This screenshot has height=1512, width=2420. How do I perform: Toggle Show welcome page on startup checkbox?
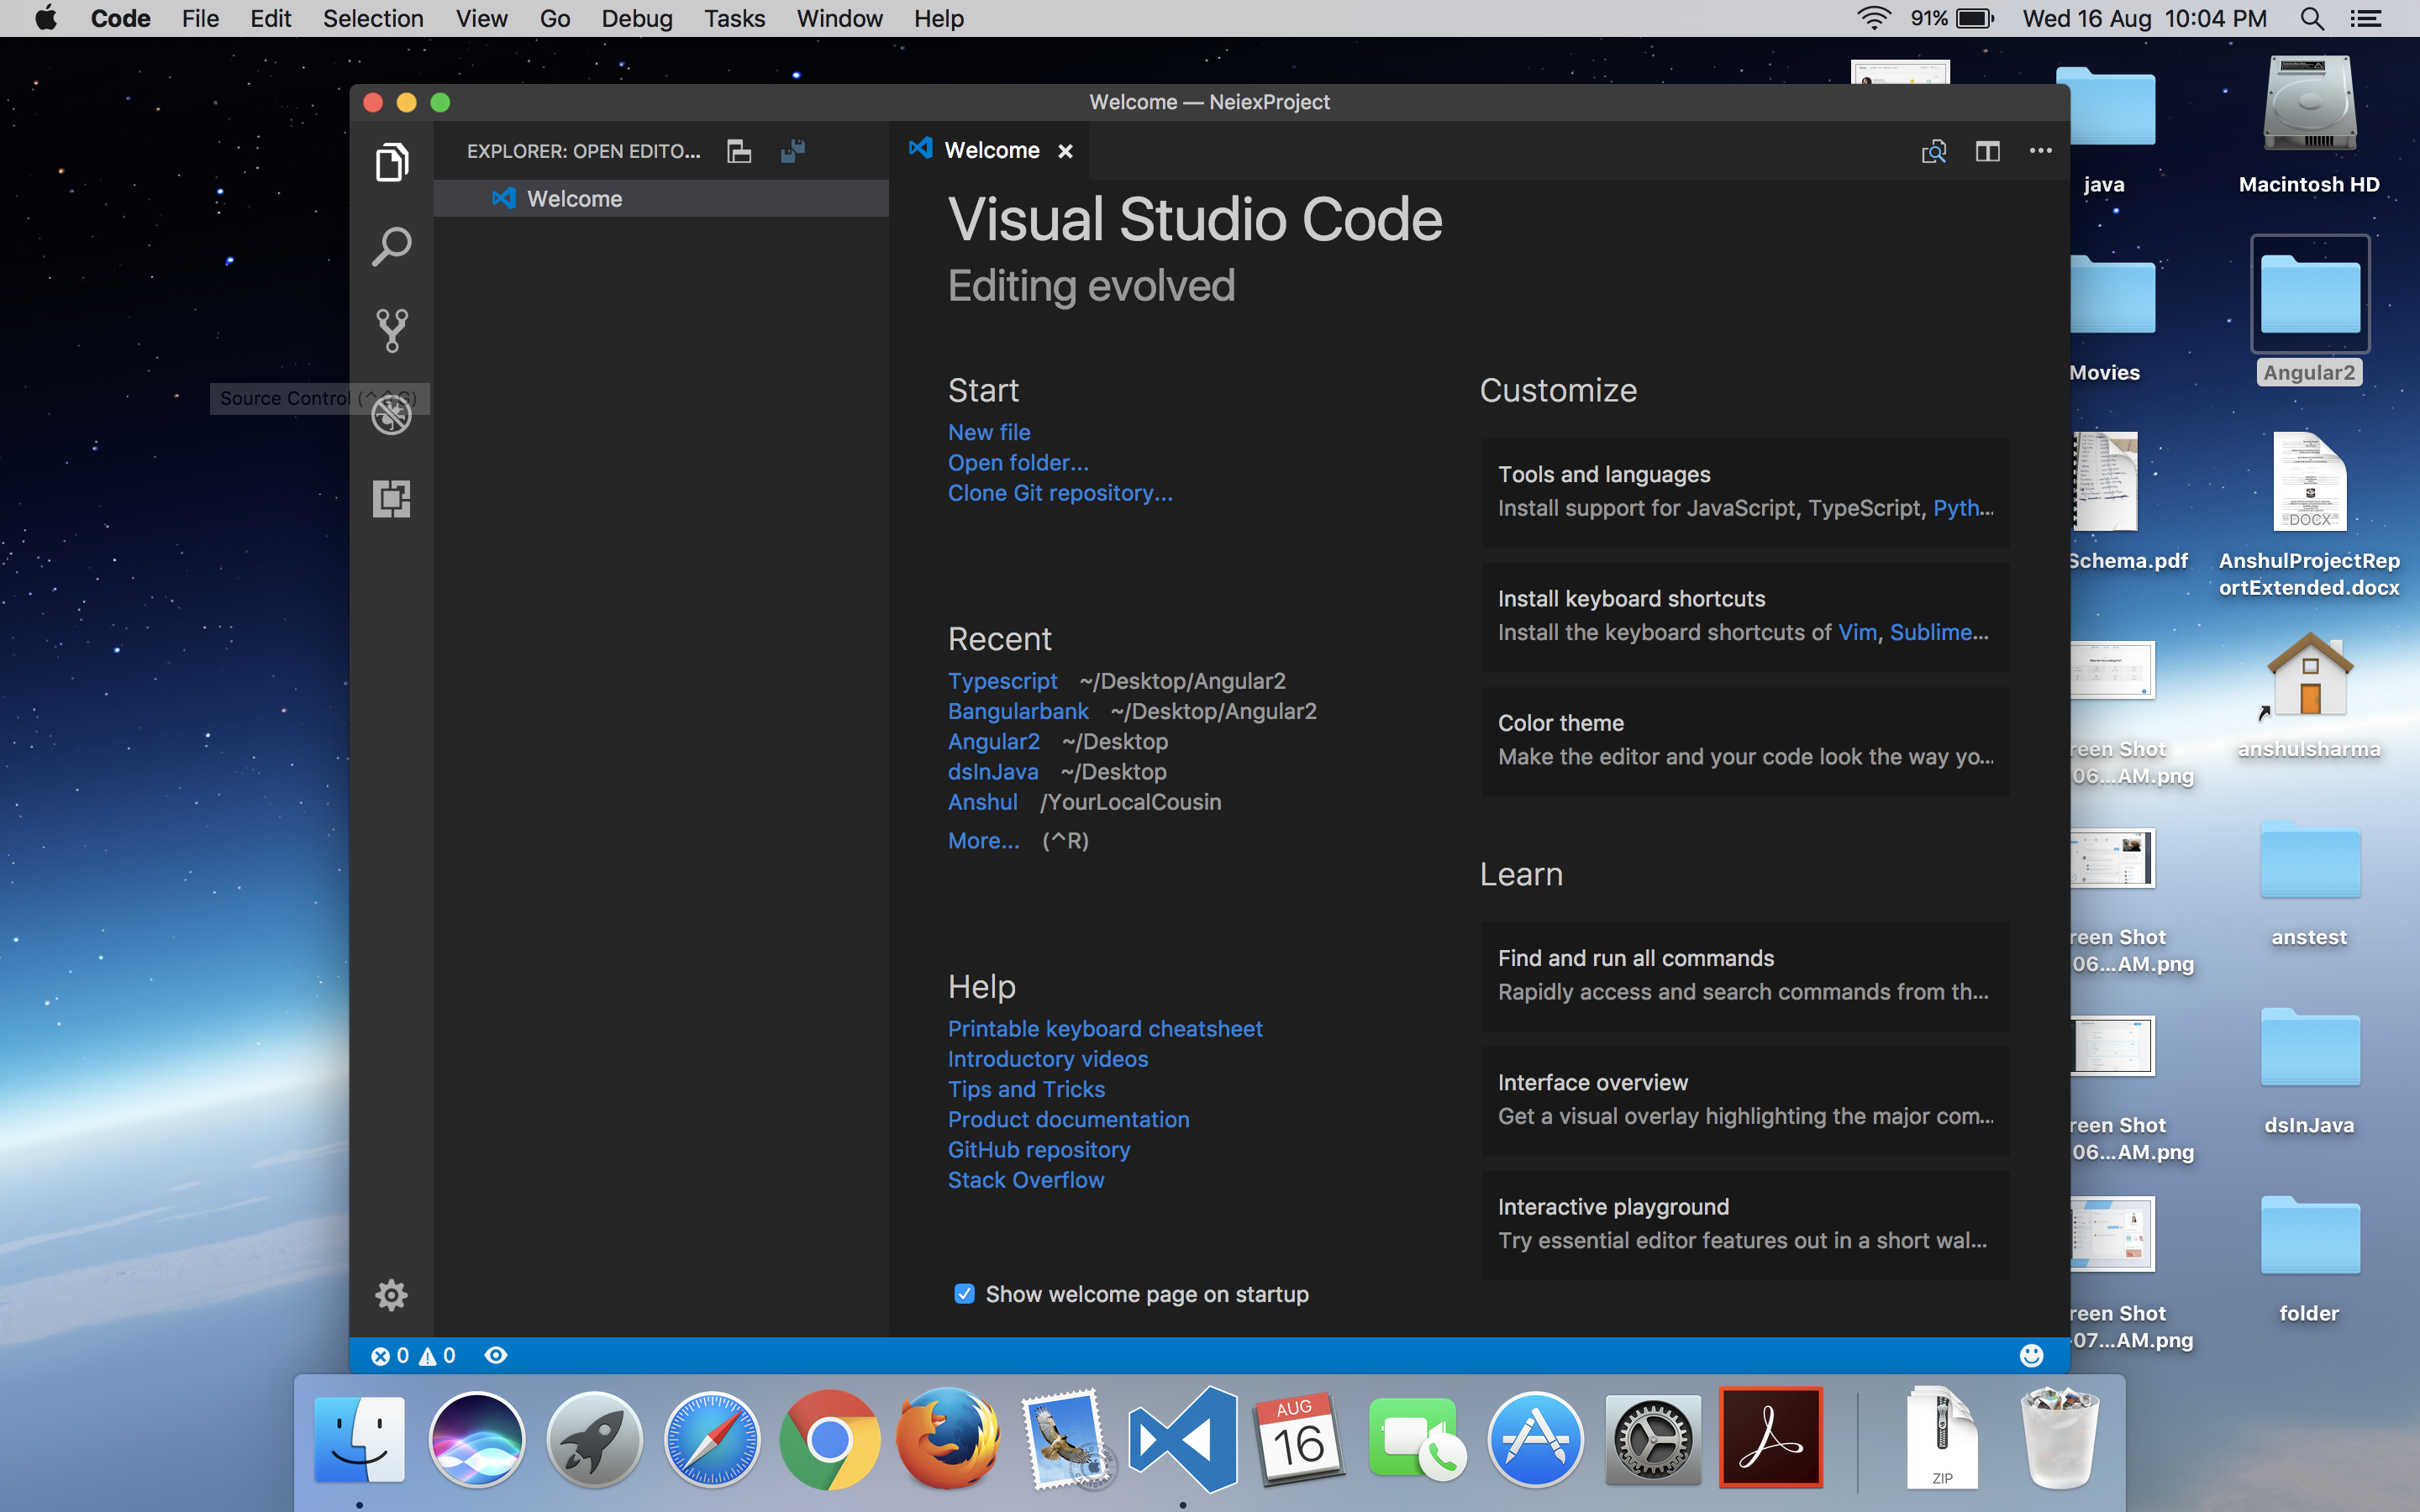[x=964, y=1294]
